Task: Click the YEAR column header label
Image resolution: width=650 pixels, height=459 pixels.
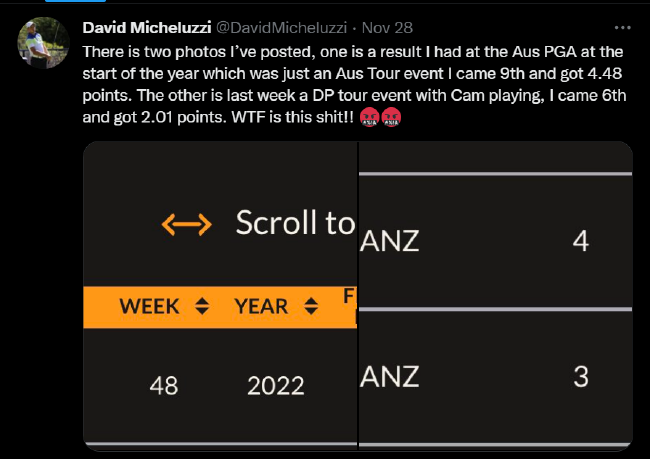Action: [261, 306]
